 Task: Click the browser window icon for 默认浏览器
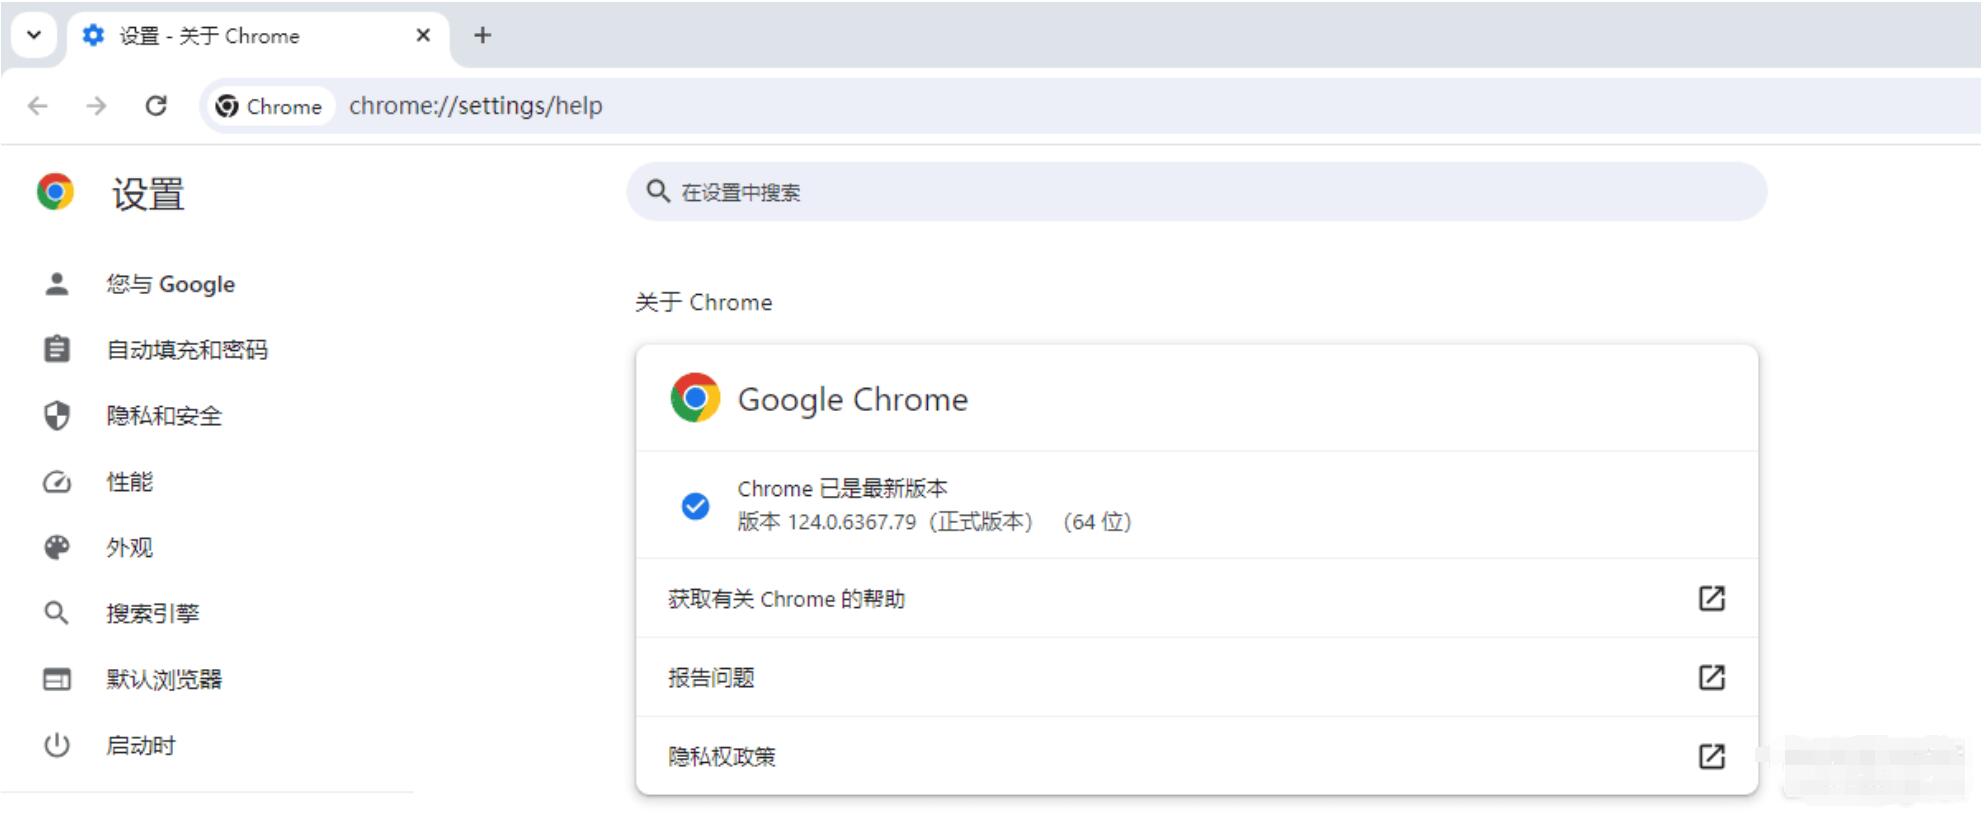coord(57,680)
